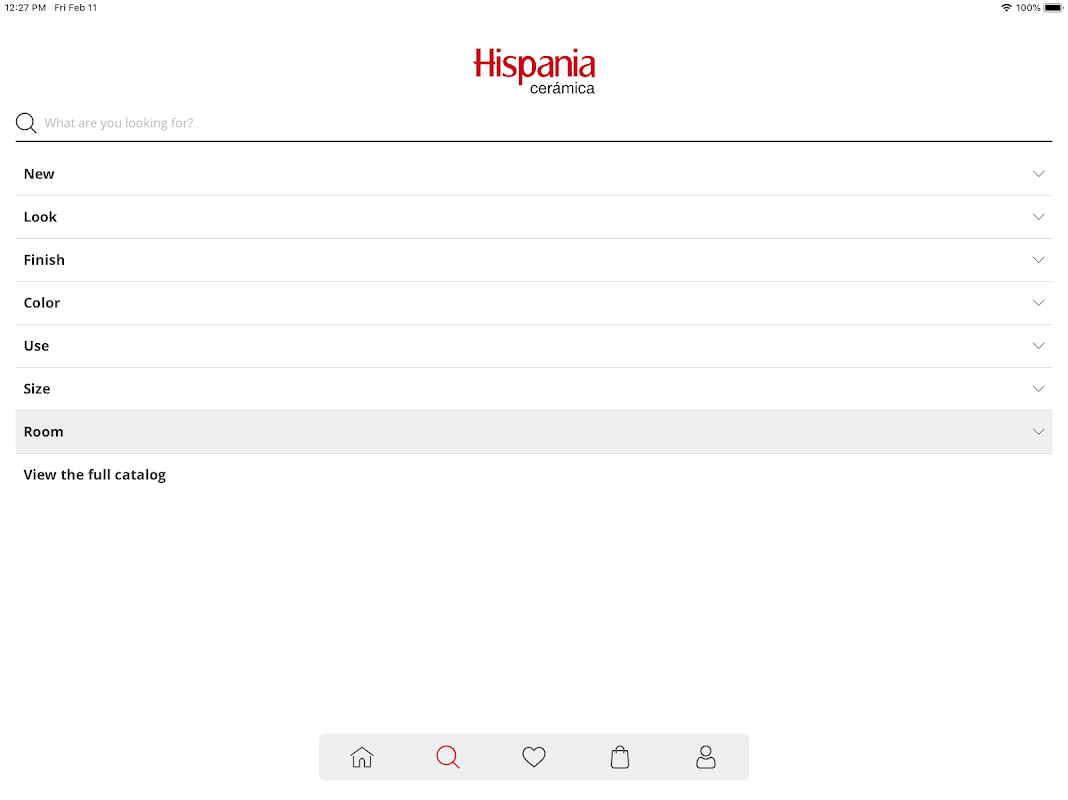The width and height of the screenshot is (1068, 800).
Task: Click the Hispania cerámica logo
Action: pos(534,70)
